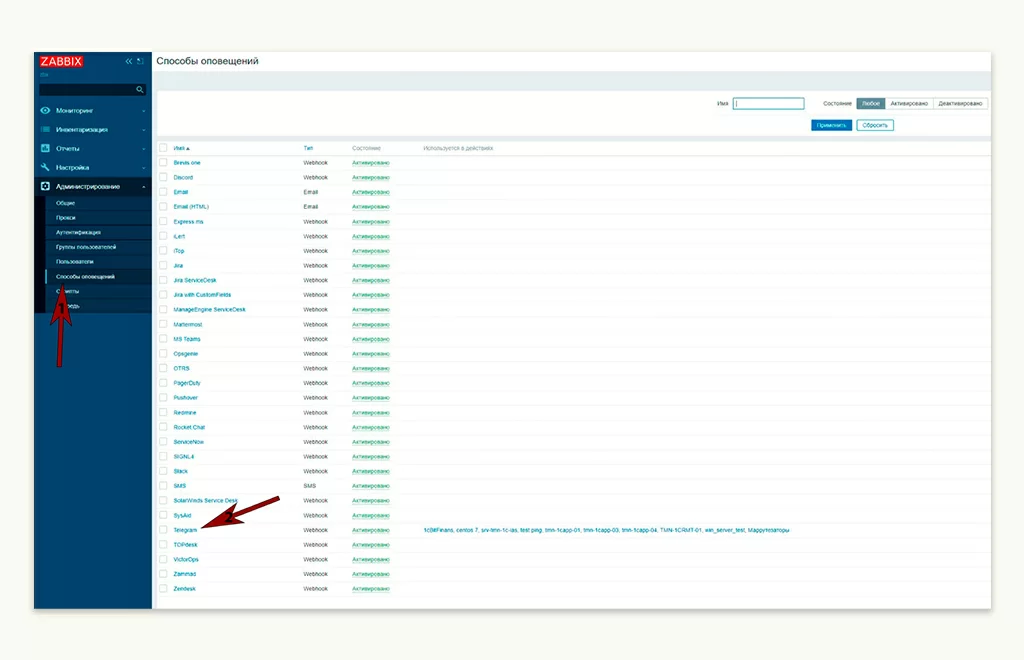The width and height of the screenshot is (1024, 660).
Task: Click the chart icon for Отчеты
Action: coord(45,148)
